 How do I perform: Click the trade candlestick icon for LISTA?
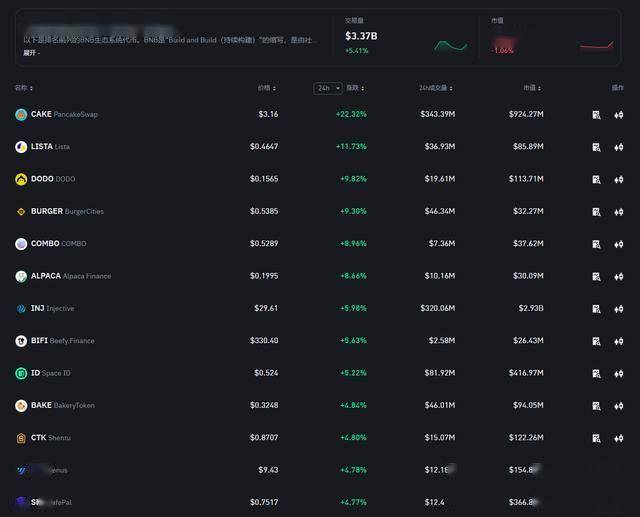pos(619,147)
